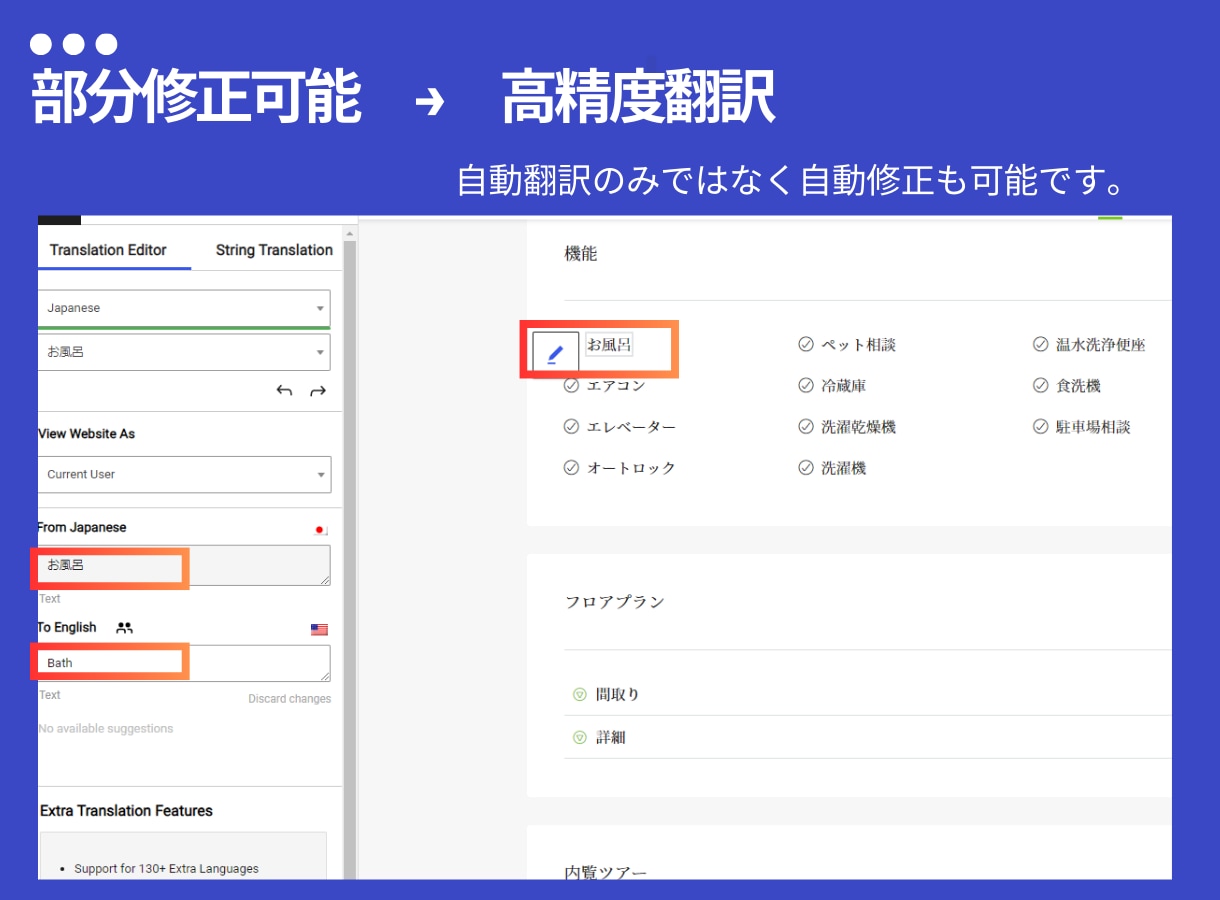Image resolution: width=1220 pixels, height=900 pixels.
Task: Click the people icon next to To English
Action: pyautogui.click(x=124, y=628)
